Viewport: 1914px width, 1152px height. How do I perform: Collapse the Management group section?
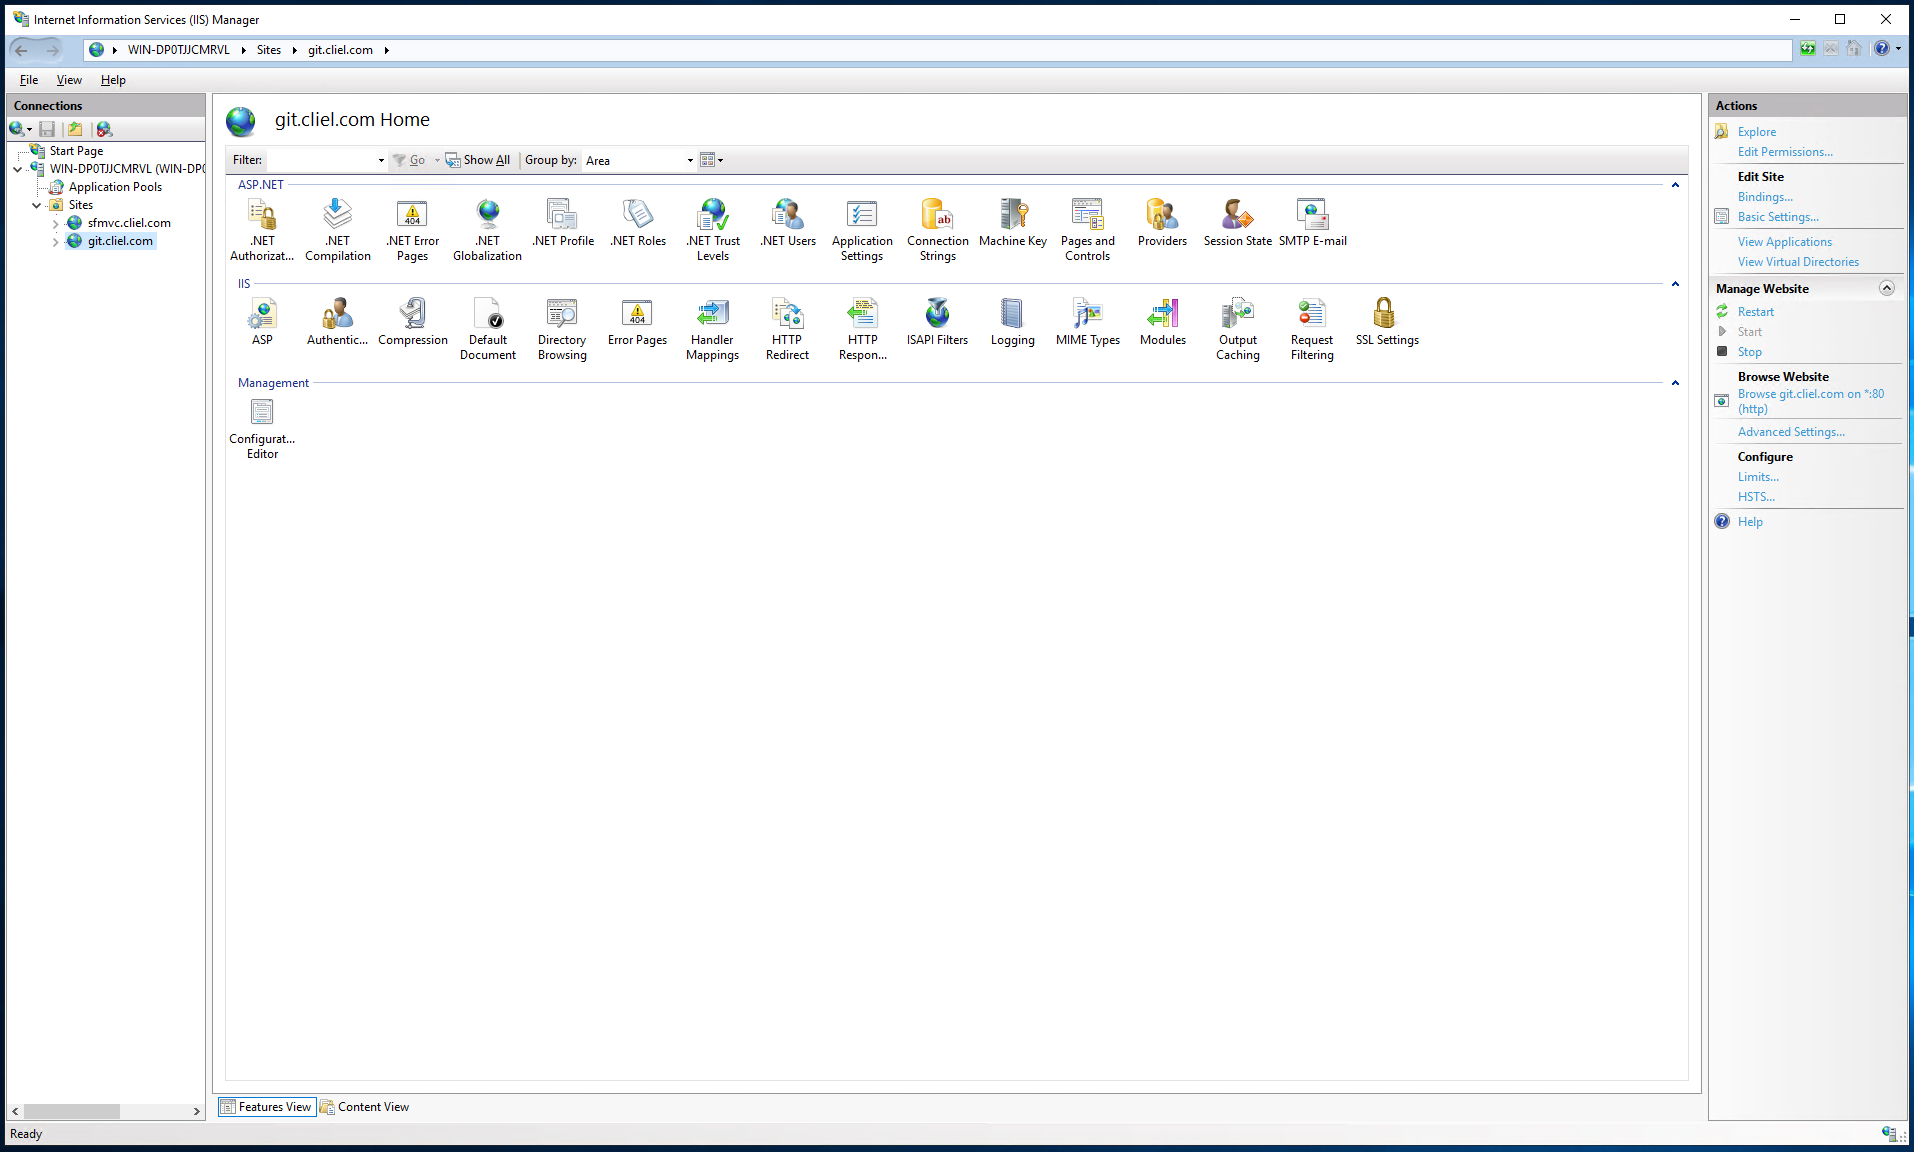point(1675,383)
